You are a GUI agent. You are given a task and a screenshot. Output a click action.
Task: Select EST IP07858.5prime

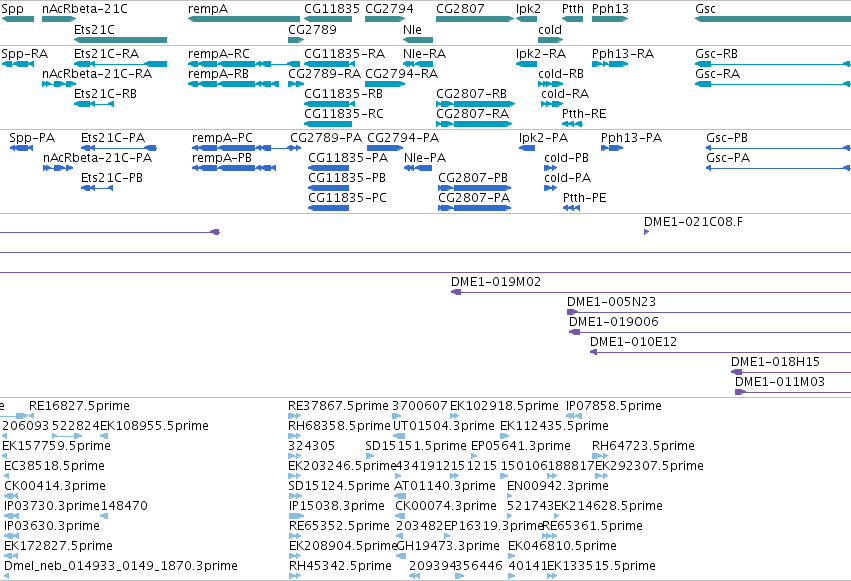click(x=574, y=416)
